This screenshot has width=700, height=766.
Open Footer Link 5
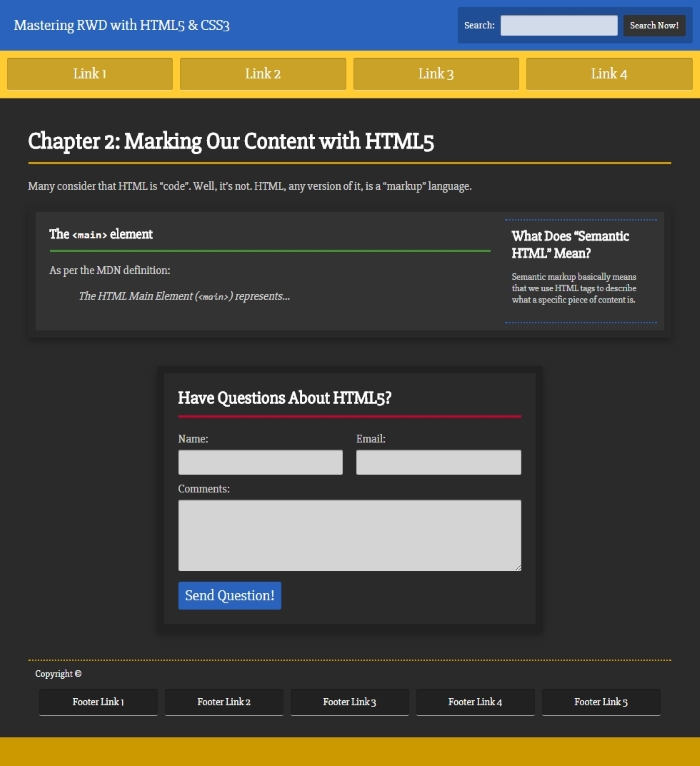601,702
